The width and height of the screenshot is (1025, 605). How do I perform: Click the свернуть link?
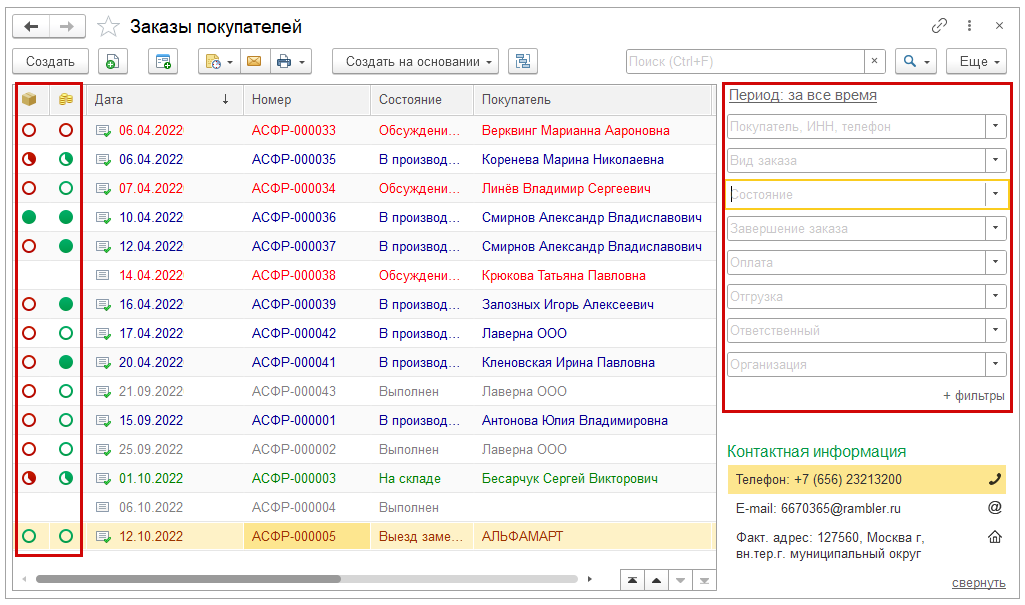[x=979, y=583]
